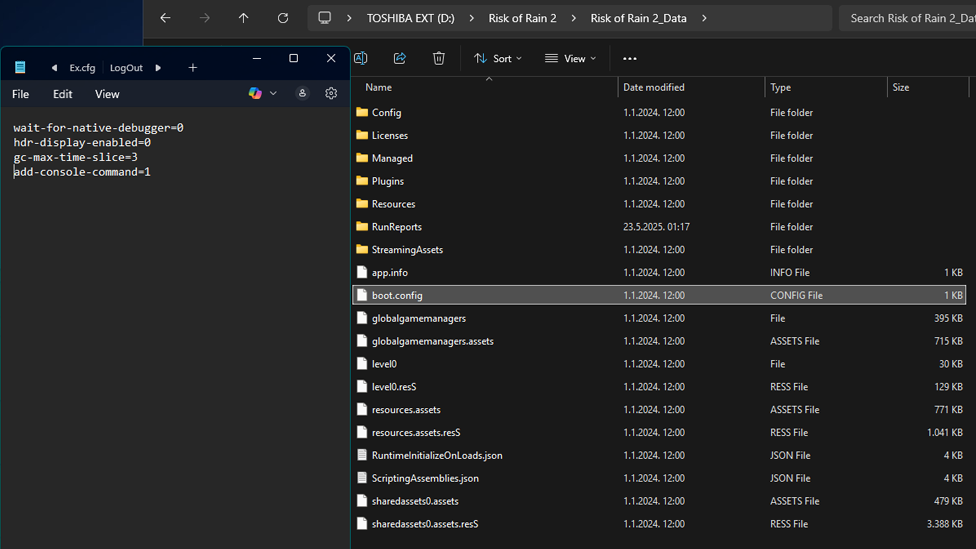Select the level0 file
Viewport: 976px width, 549px height.
click(659, 364)
